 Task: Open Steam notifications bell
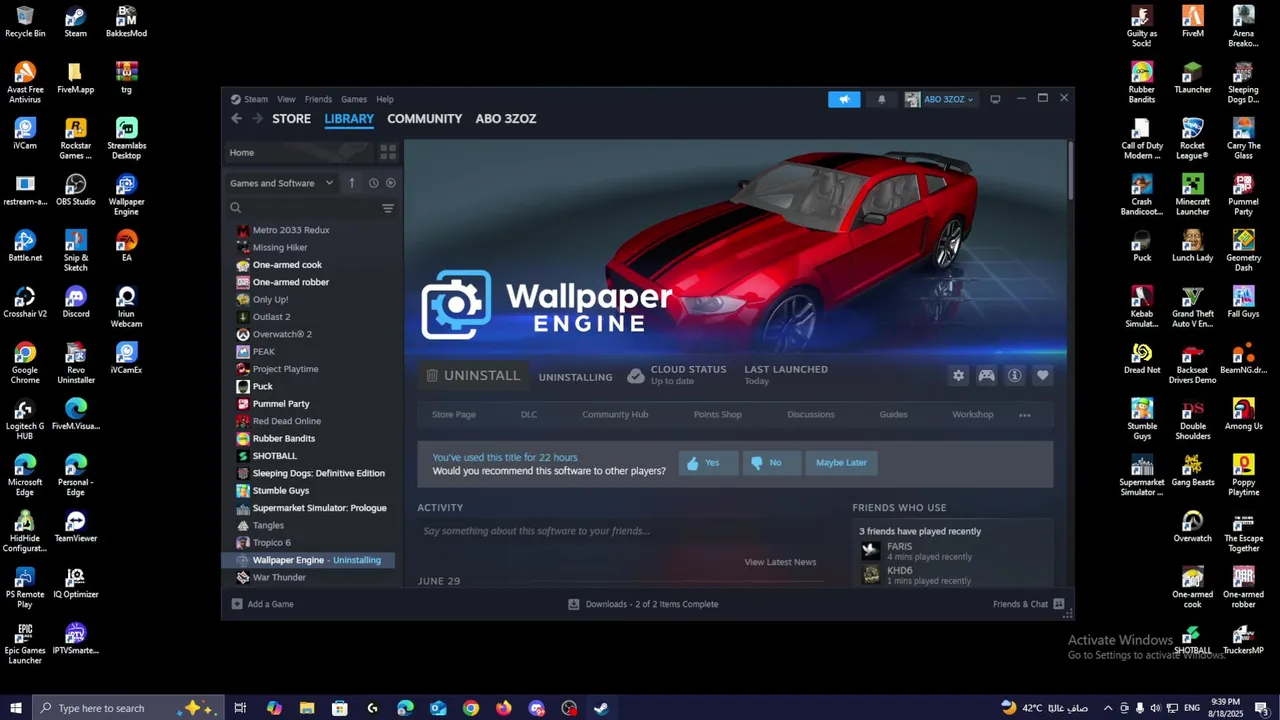881,99
